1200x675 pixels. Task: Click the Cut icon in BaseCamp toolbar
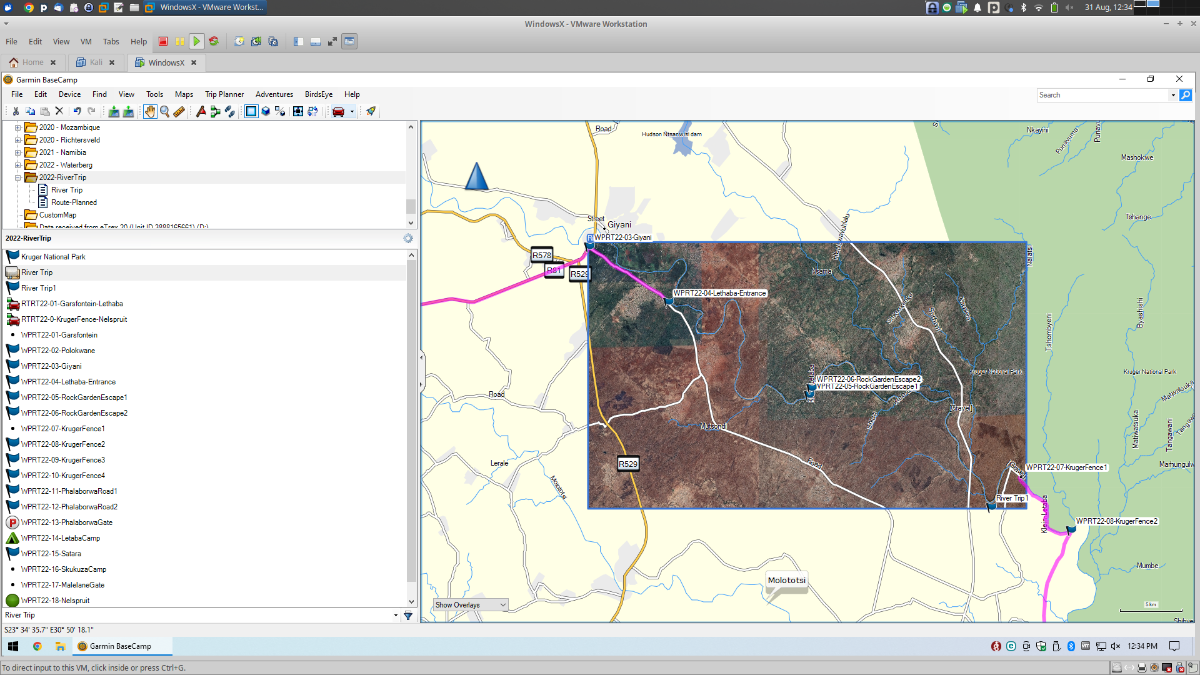[17, 111]
